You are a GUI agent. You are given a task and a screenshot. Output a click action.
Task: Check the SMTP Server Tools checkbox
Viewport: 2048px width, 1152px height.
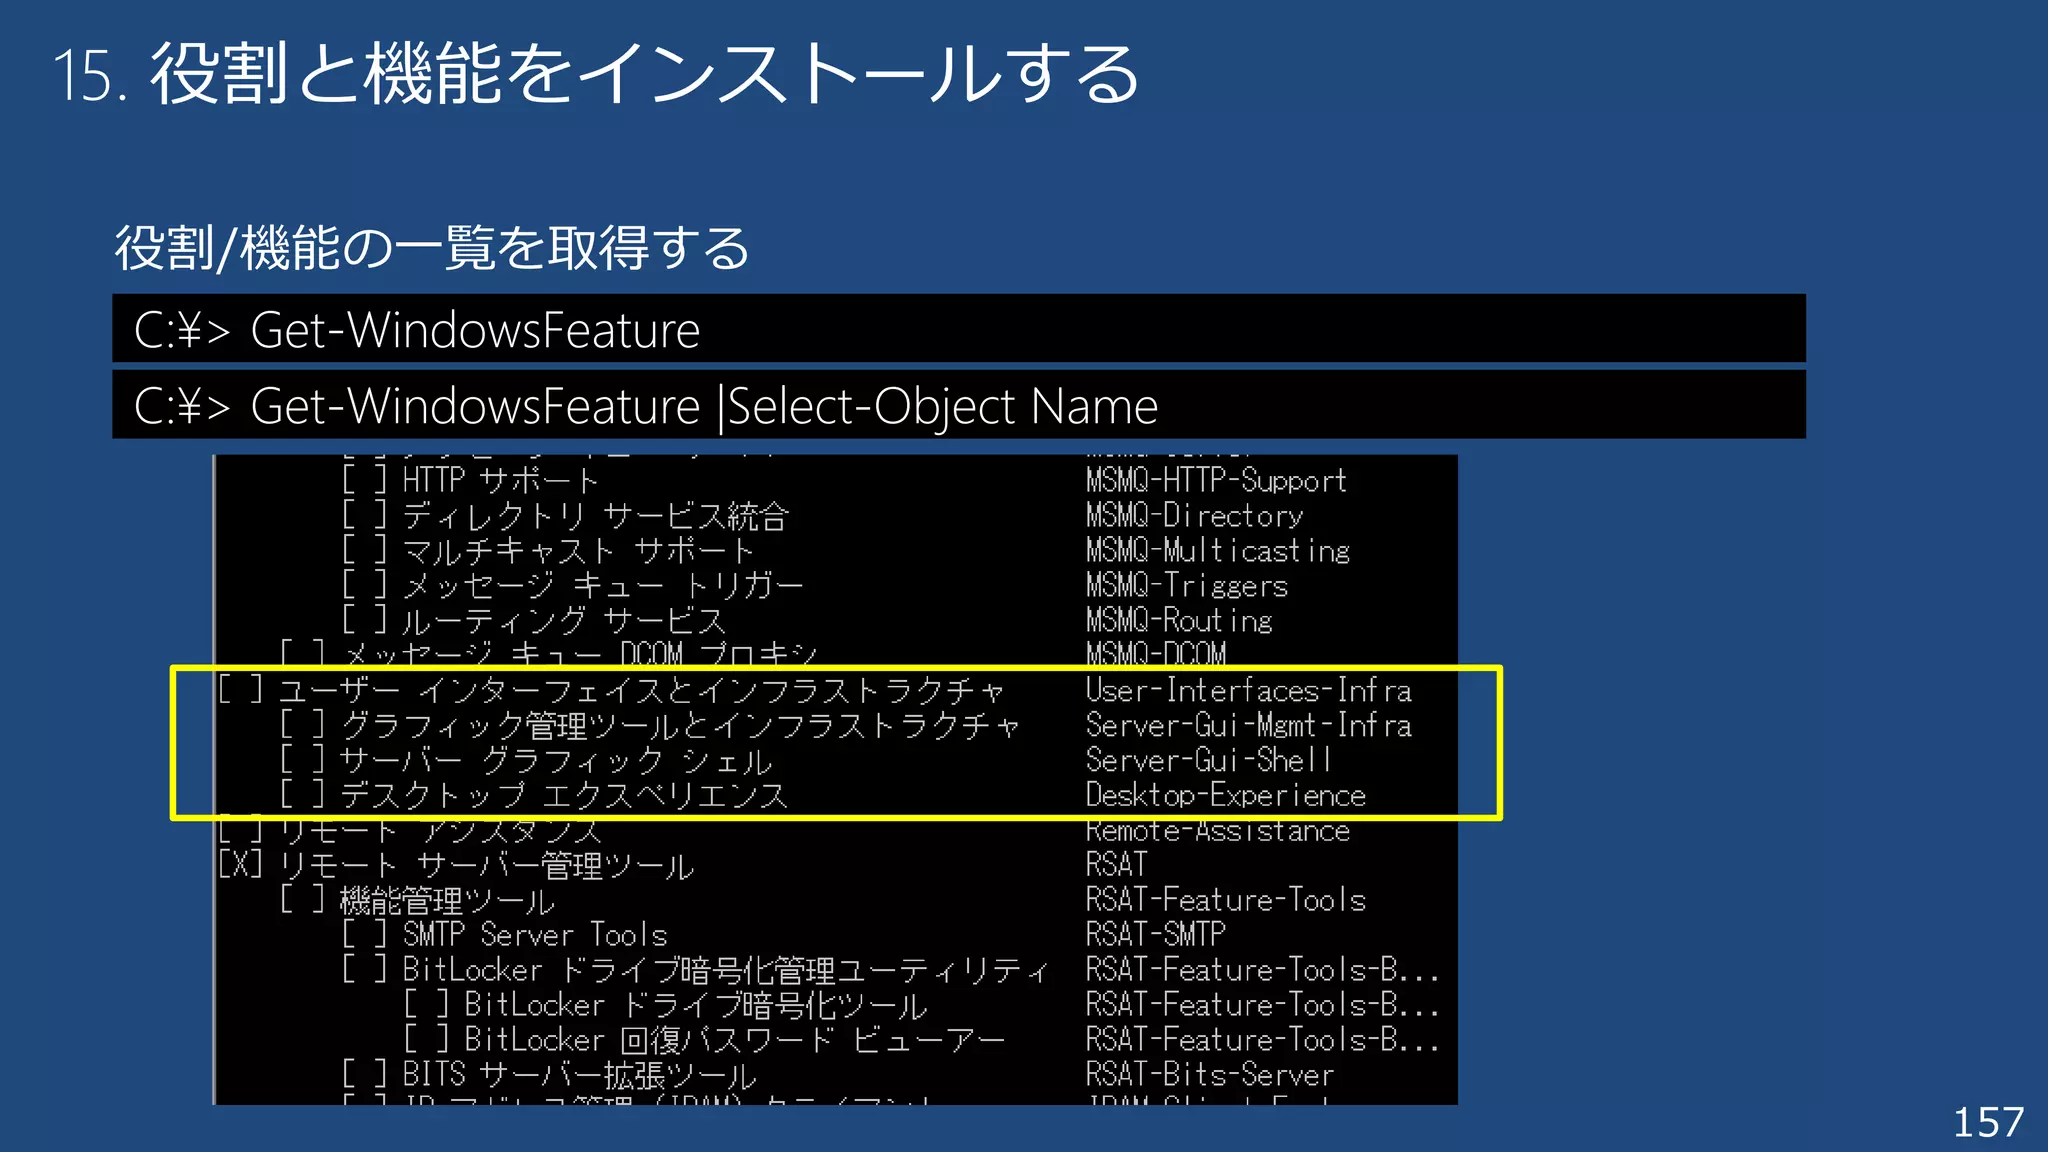[x=364, y=935]
